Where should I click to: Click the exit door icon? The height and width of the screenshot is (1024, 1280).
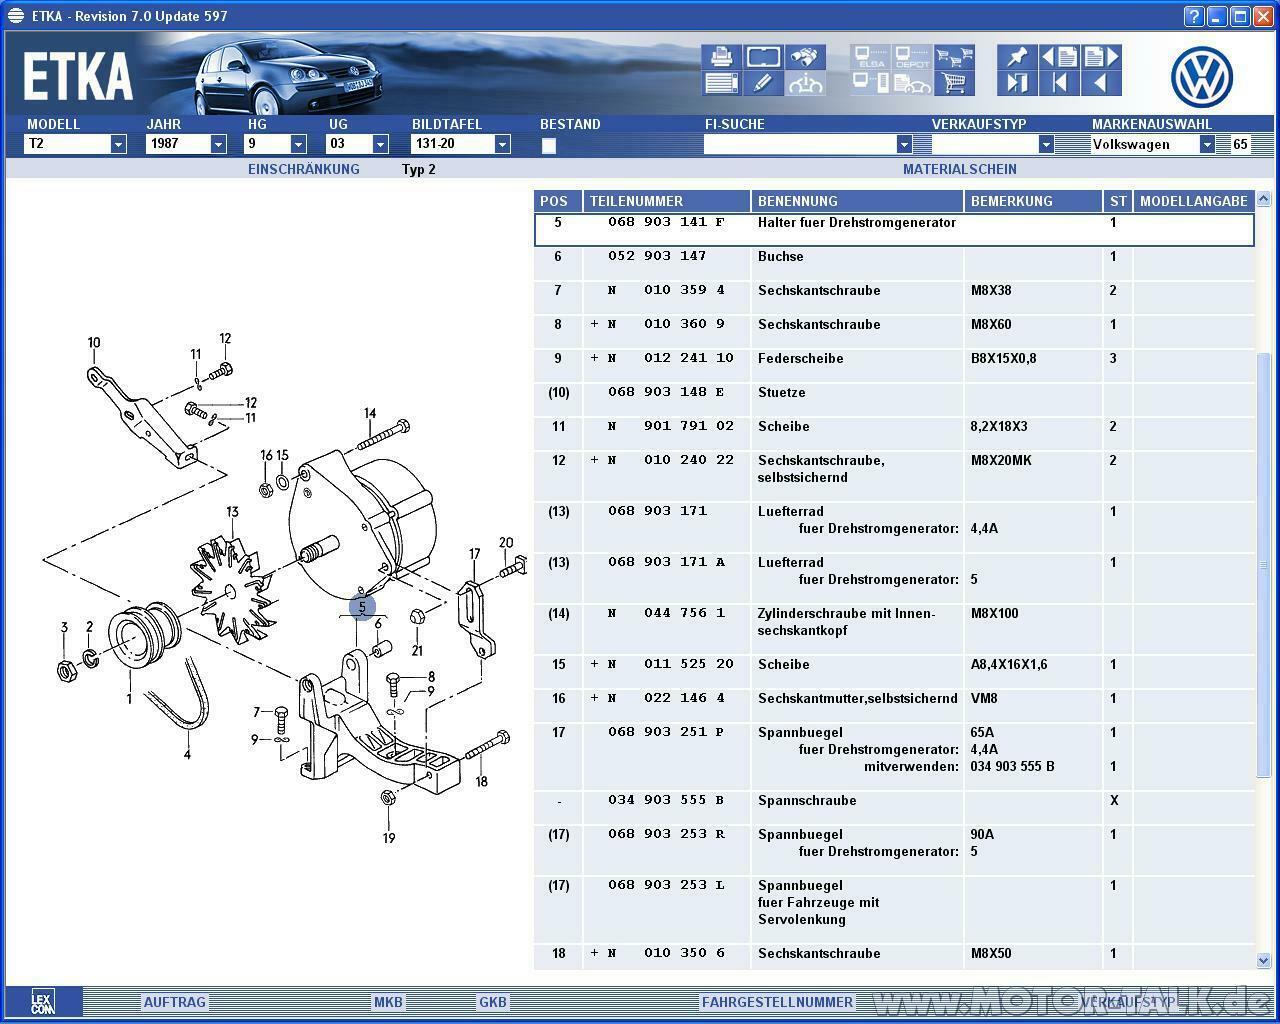pos(1017,83)
